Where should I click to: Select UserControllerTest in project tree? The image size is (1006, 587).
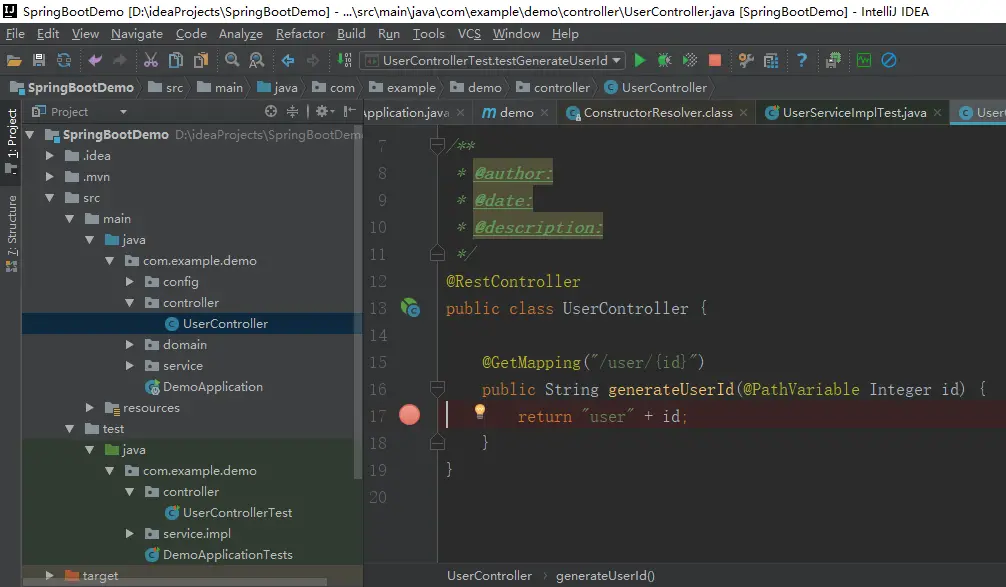point(237,513)
